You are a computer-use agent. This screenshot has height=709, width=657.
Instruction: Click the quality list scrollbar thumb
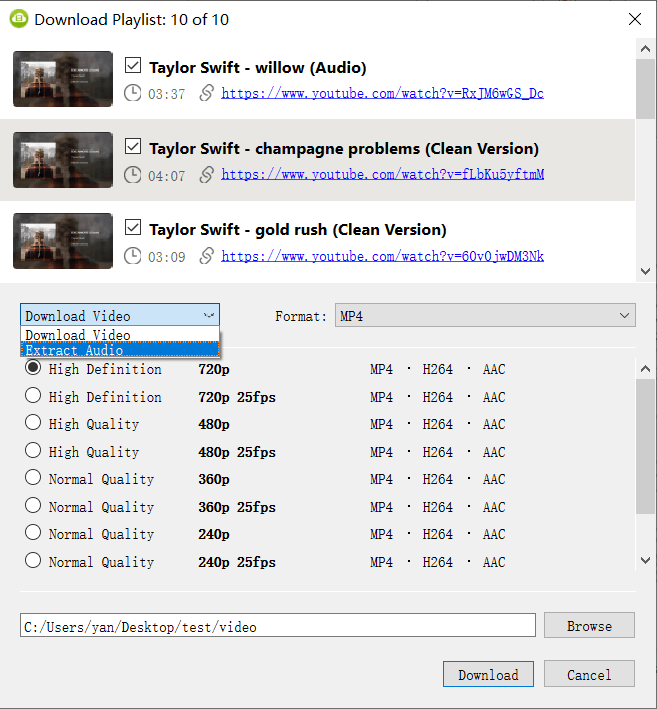(645, 447)
